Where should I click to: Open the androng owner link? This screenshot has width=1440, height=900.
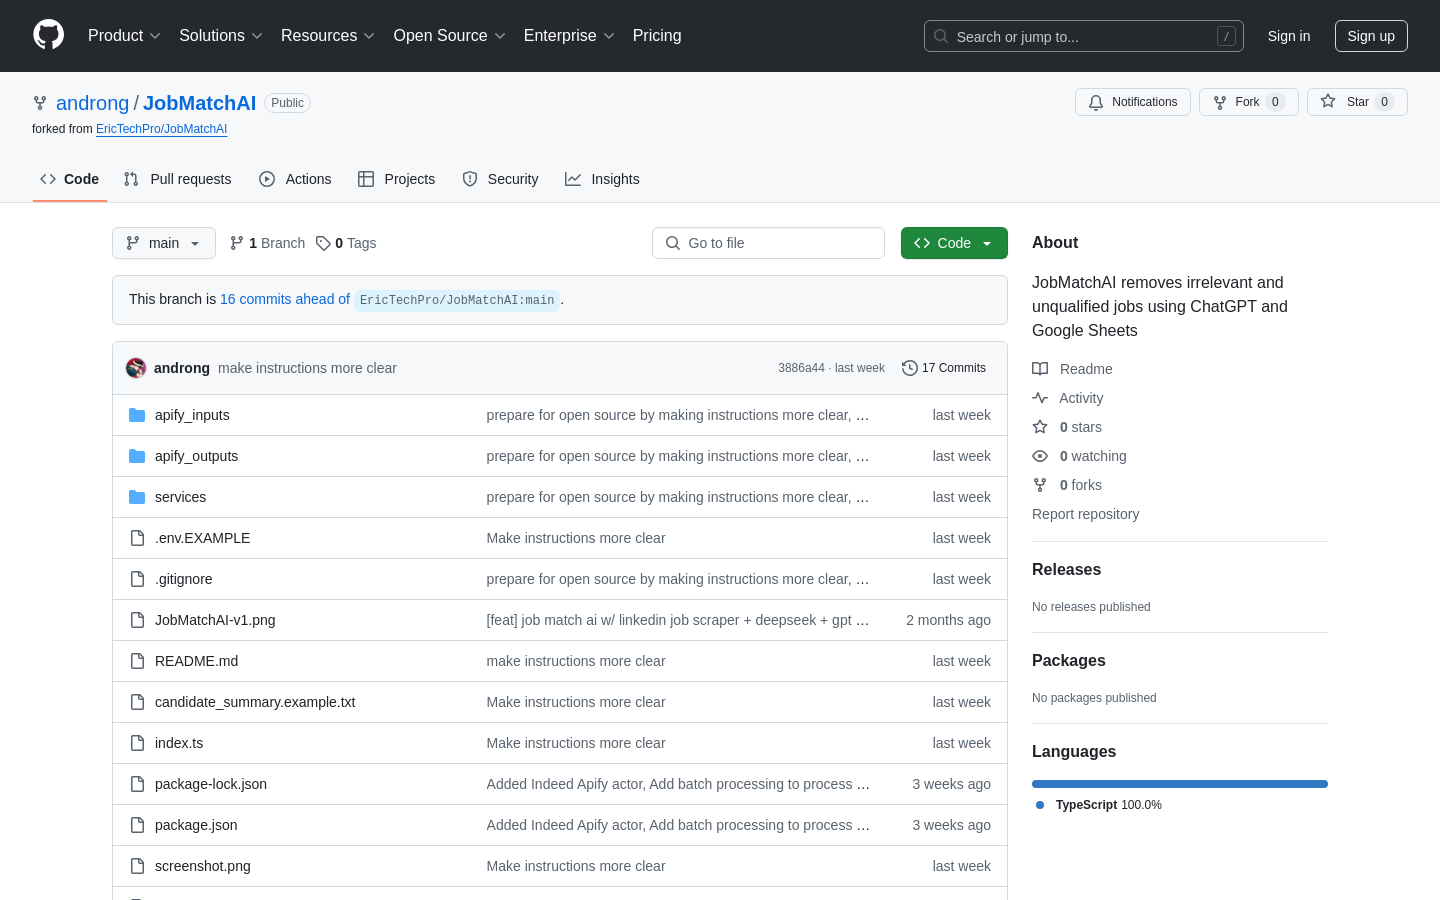92,103
